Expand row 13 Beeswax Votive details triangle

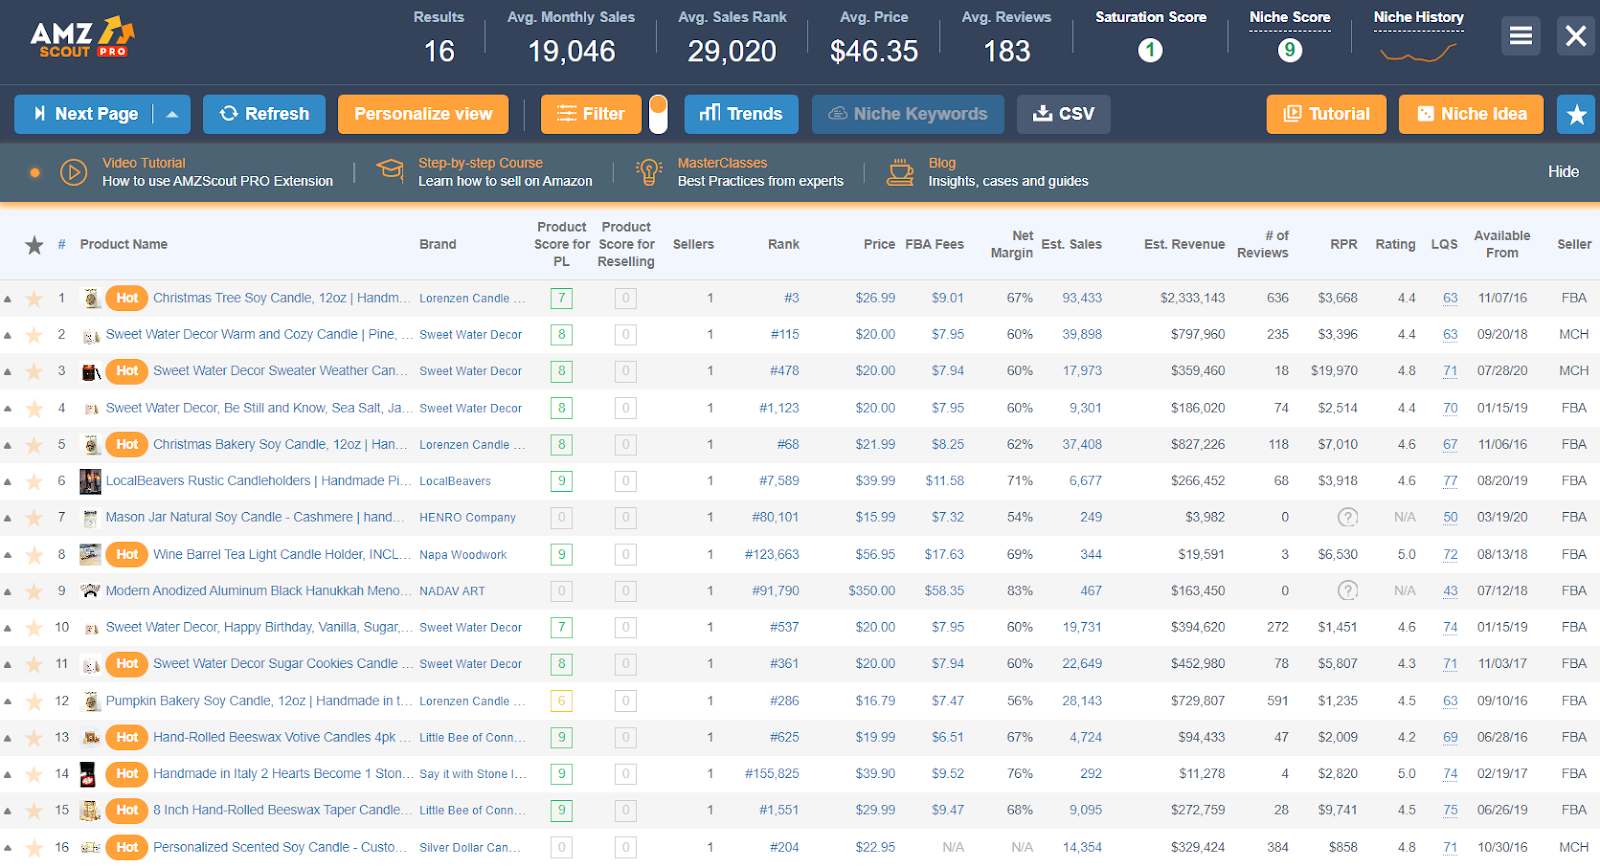pyautogui.click(x=8, y=738)
